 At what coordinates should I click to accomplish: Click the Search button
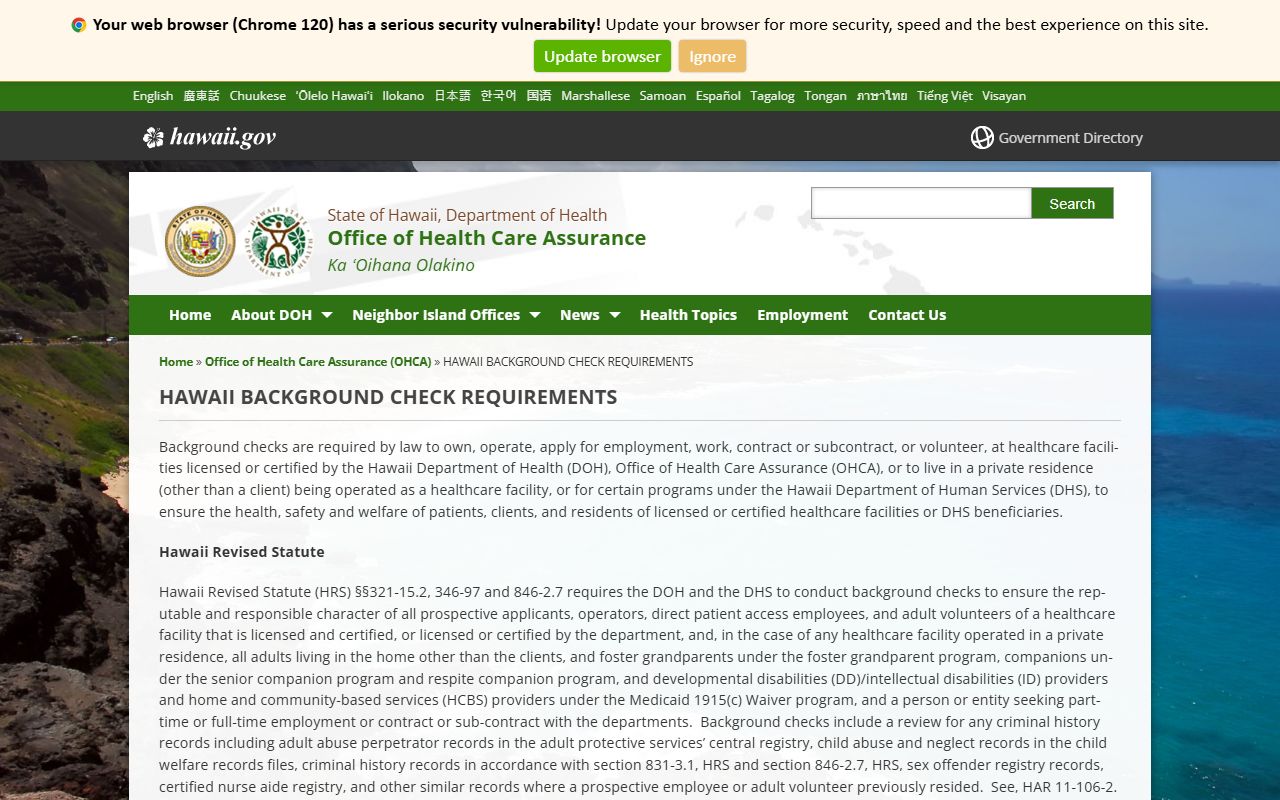click(x=1072, y=203)
